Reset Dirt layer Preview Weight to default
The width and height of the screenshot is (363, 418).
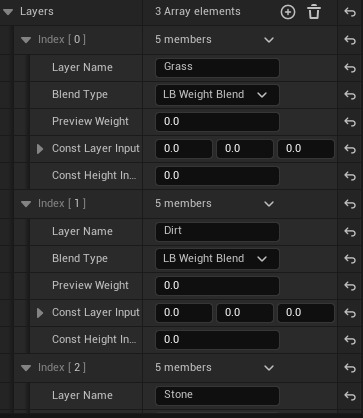point(350,286)
